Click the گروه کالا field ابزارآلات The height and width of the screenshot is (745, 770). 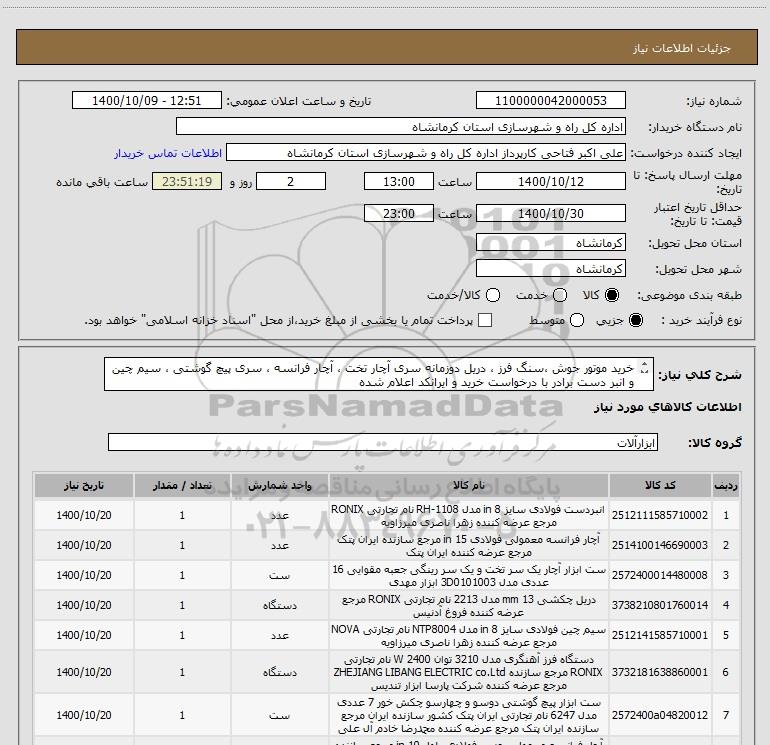tap(383, 442)
